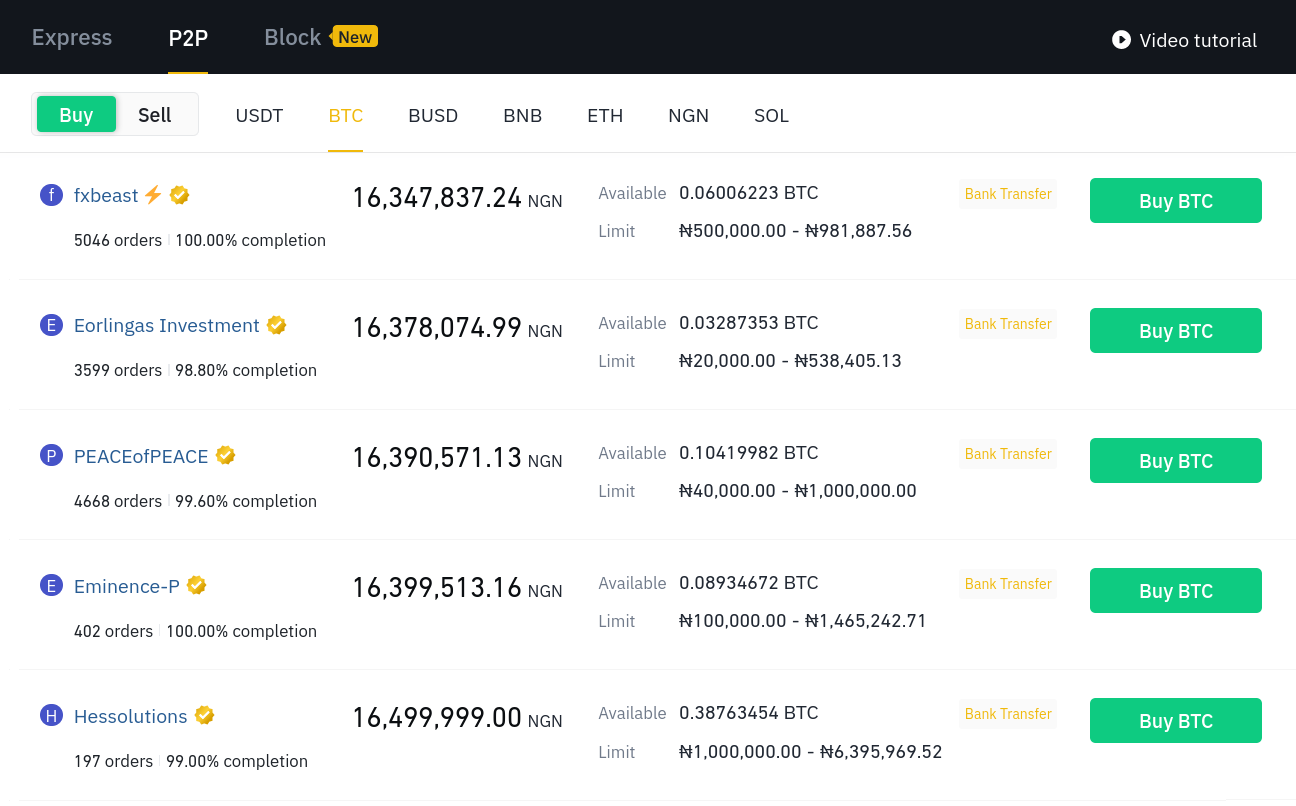Switch to the BUSD currency tab
Image resolution: width=1296 pixels, height=806 pixels.
(433, 116)
